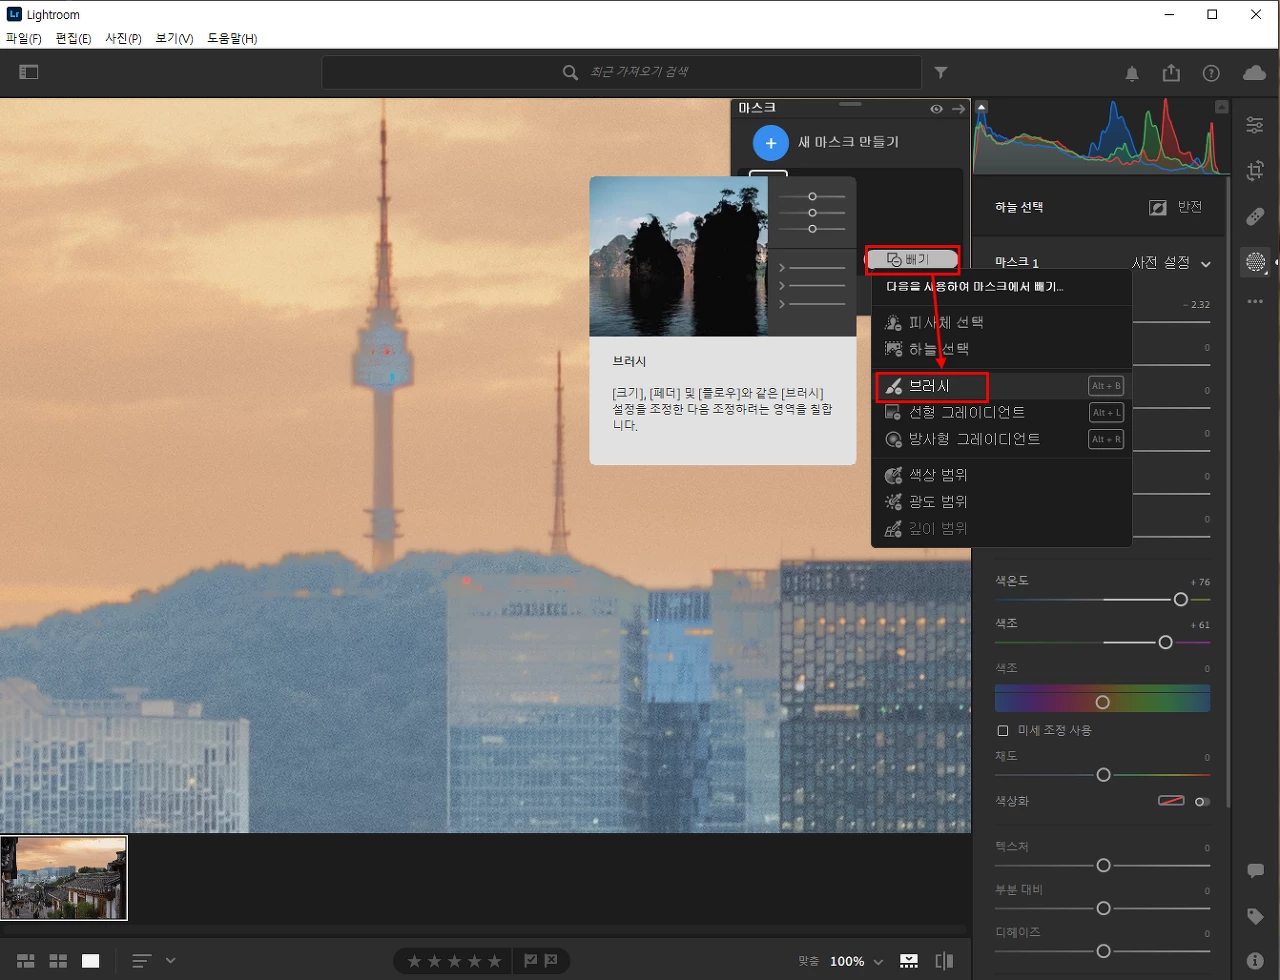Open the notifications bell icon
Image resolution: width=1280 pixels, height=980 pixels.
pos(1132,73)
